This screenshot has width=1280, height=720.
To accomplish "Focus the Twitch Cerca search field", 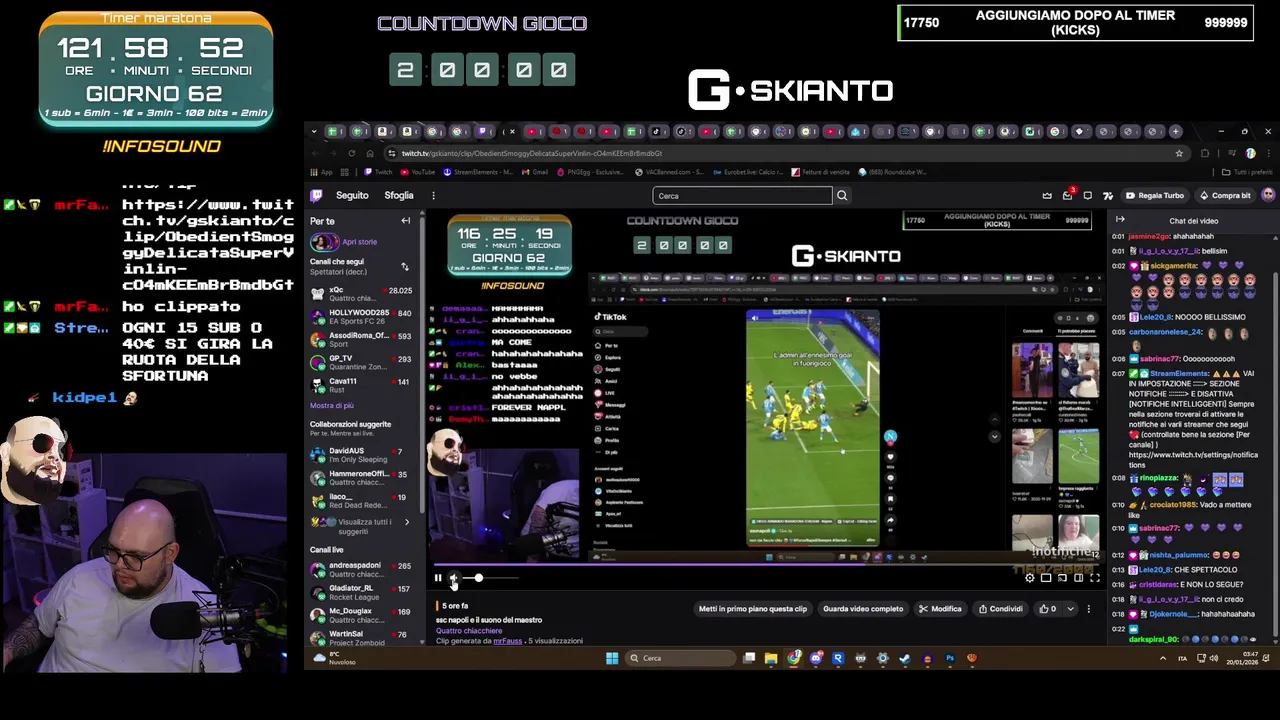I will click(742, 196).
